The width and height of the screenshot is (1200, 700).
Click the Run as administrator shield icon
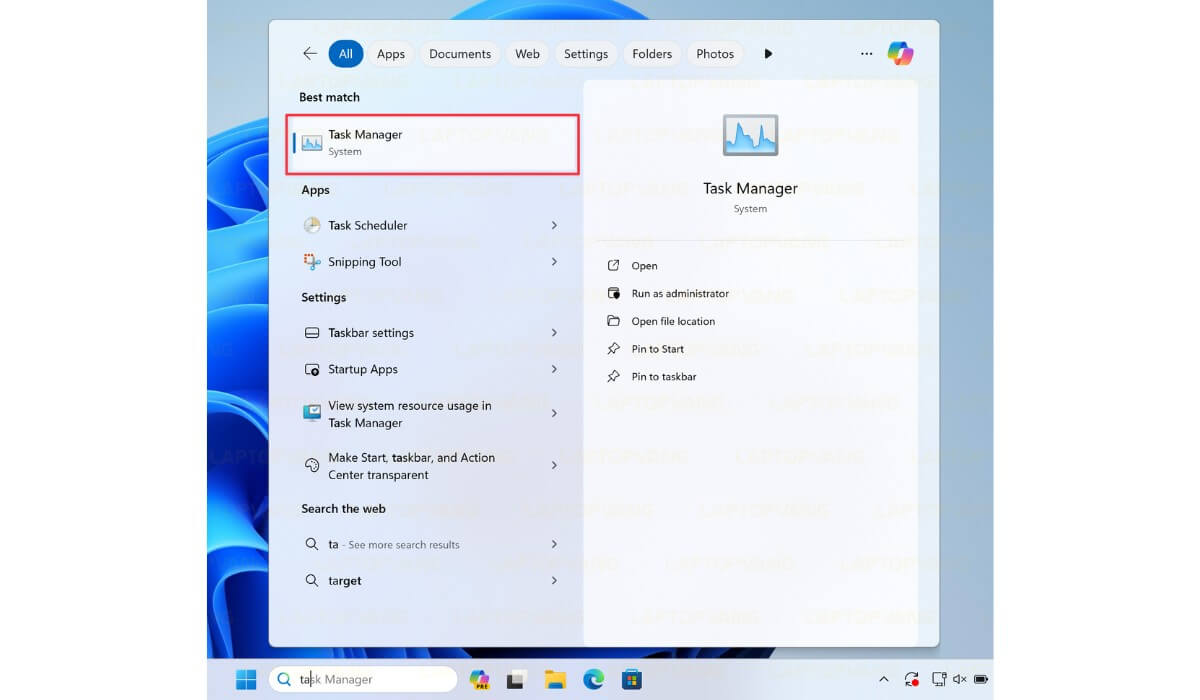tap(613, 294)
